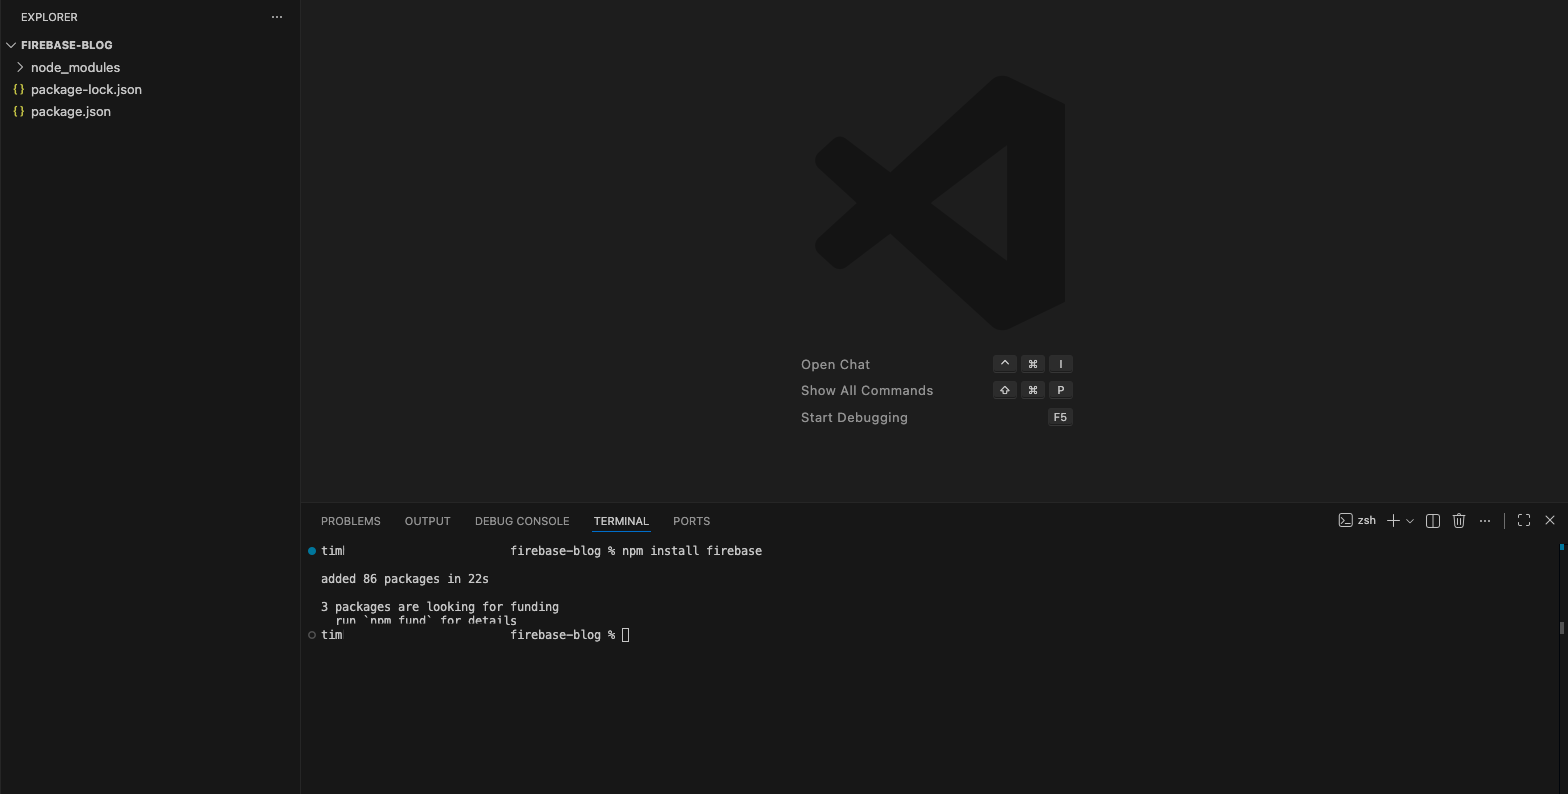Image resolution: width=1568 pixels, height=794 pixels.
Task: Click the F5 key badge
Action: [x=1060, y=417]
